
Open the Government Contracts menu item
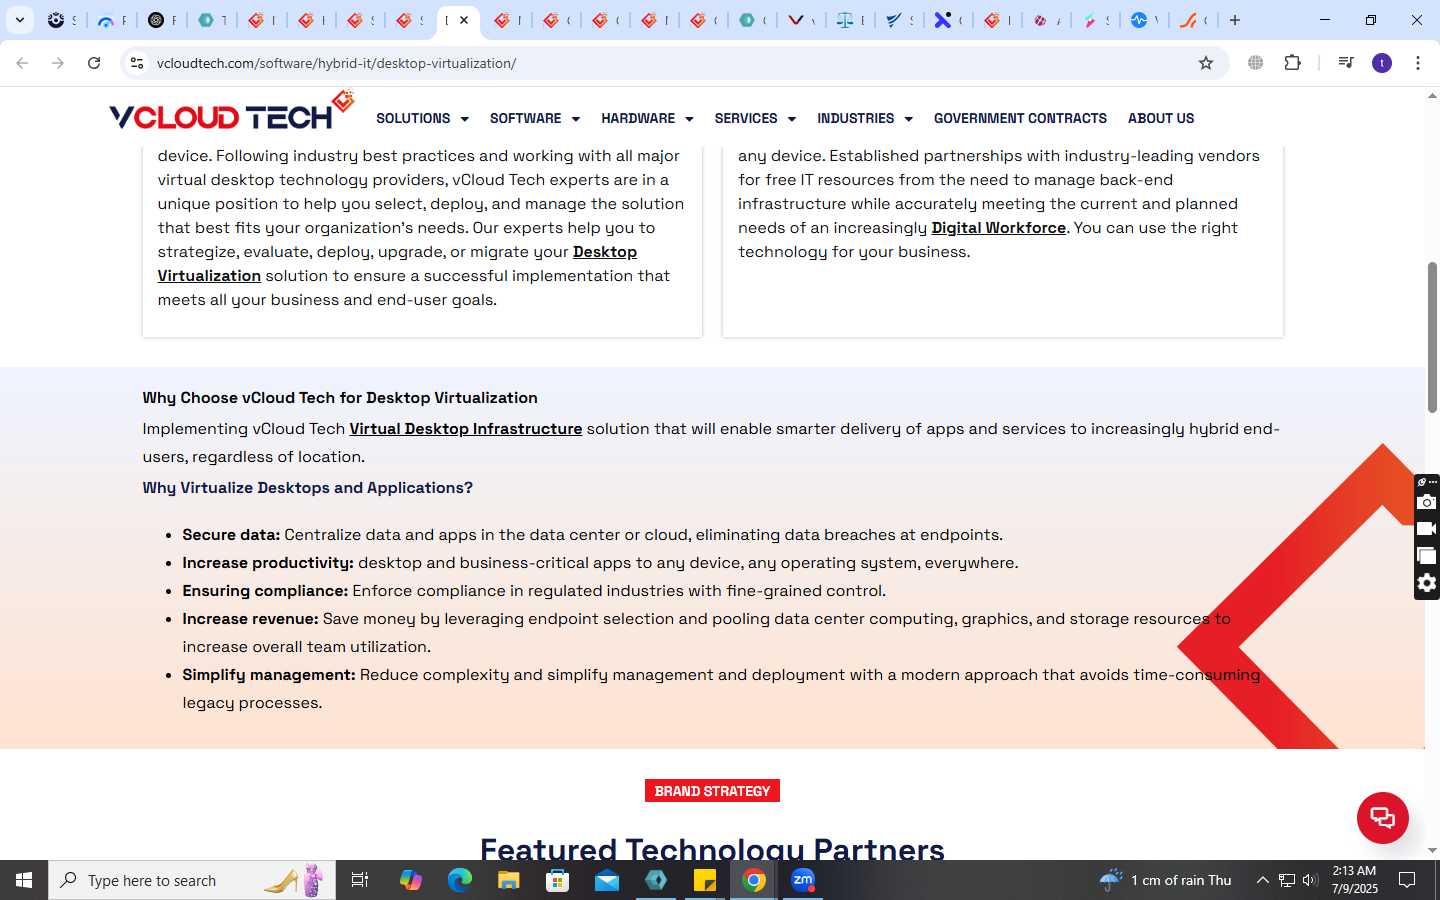click(1020, 118)
